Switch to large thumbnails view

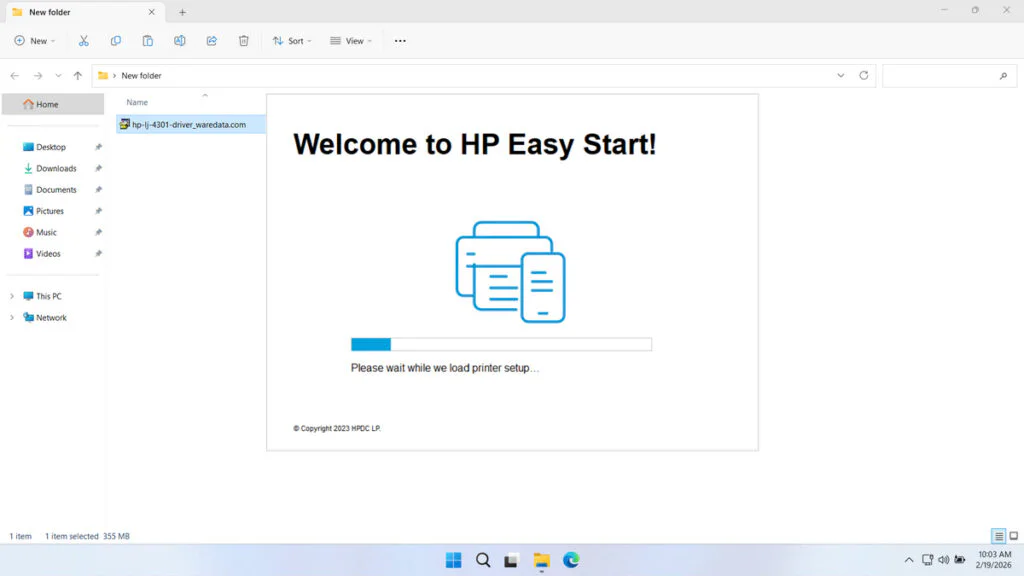coord(1012,536)
